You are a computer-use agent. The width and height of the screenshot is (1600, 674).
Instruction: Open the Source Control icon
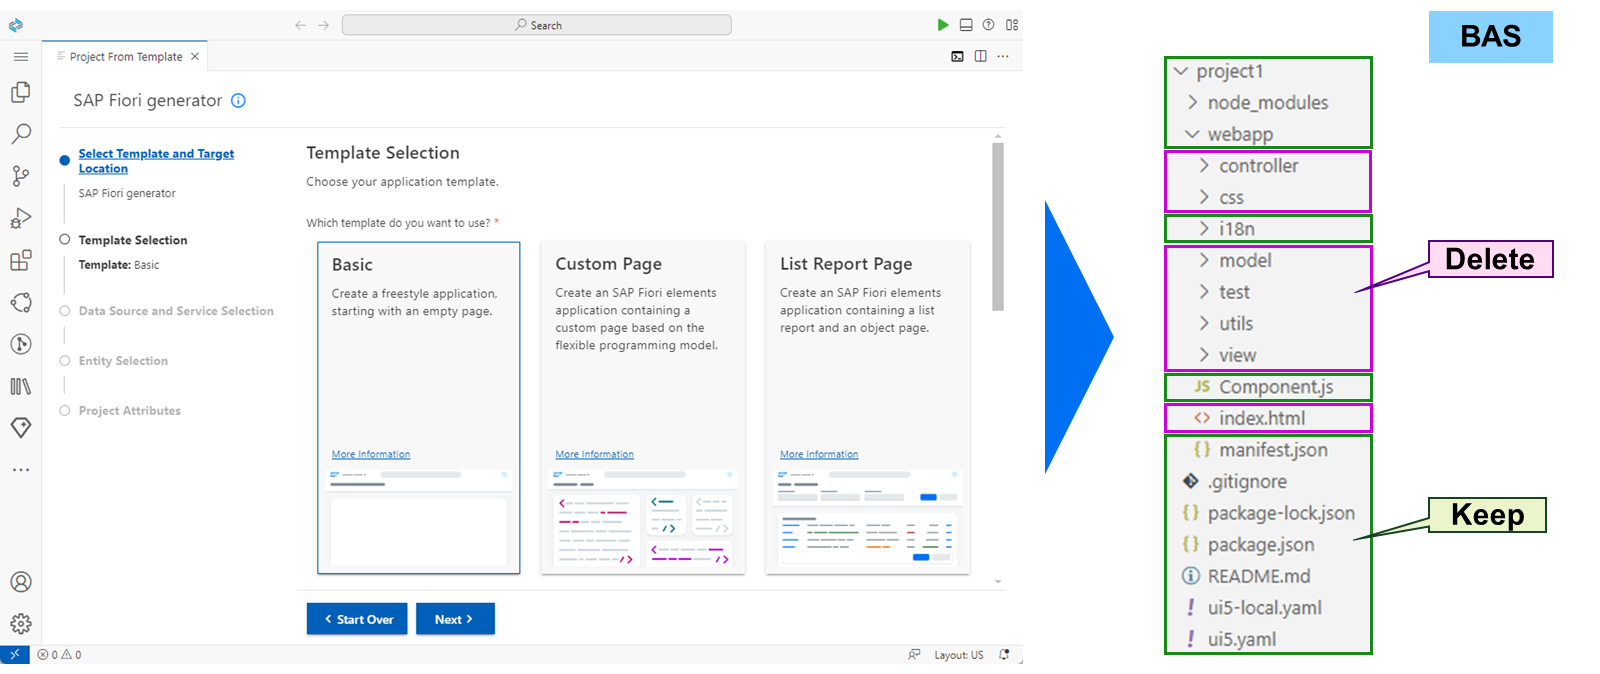(20, 176)
